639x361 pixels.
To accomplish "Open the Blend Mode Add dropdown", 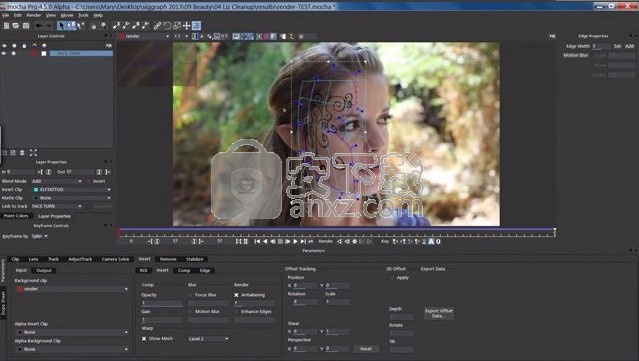I will pyautogui.click(x=57, y=181).
